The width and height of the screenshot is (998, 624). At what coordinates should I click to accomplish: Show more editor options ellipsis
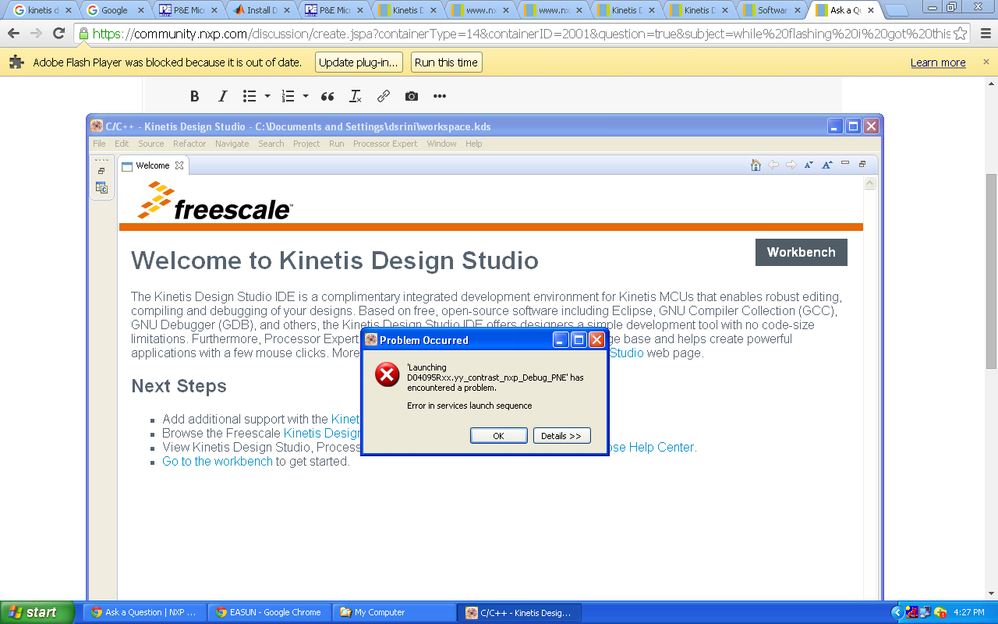tap(440, 96)
